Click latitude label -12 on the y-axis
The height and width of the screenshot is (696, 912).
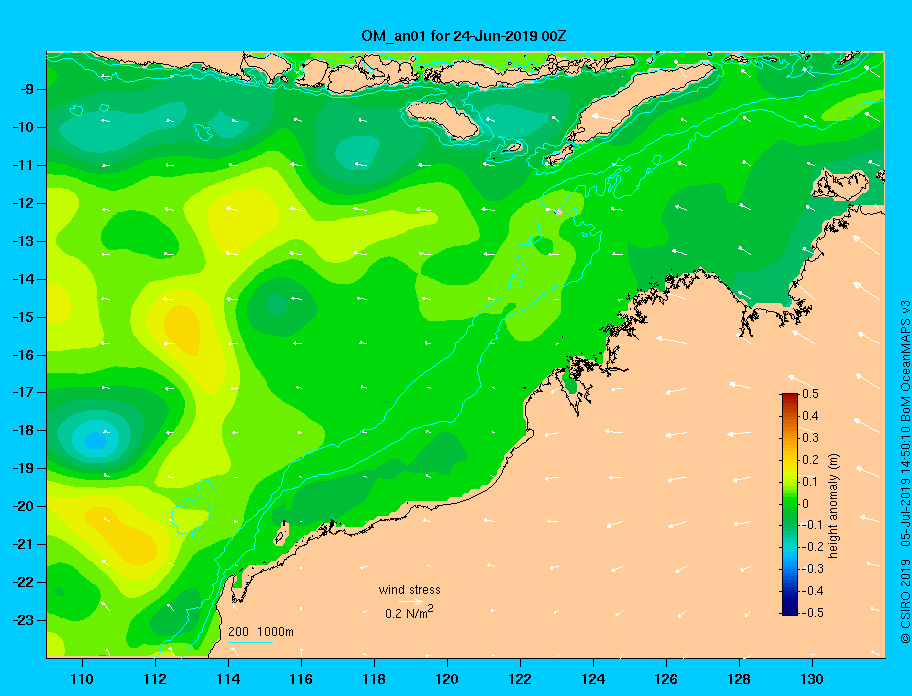coord(23,203)
